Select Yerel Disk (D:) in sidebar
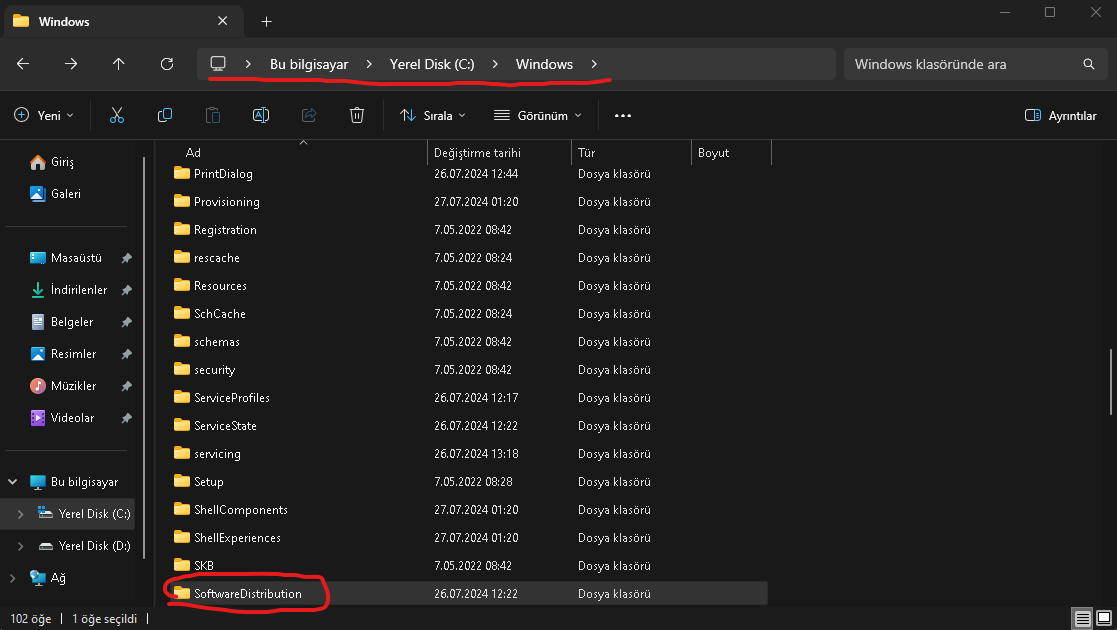Screen dimensions: 1117x630 pos(84,546)
